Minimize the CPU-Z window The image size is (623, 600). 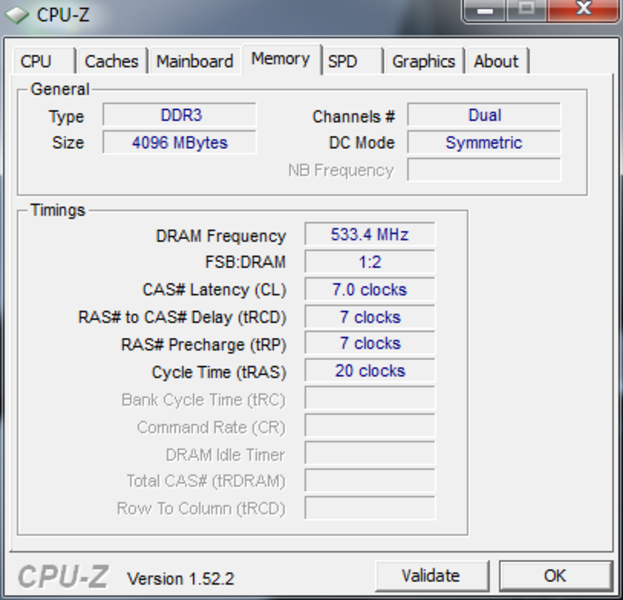485,10
